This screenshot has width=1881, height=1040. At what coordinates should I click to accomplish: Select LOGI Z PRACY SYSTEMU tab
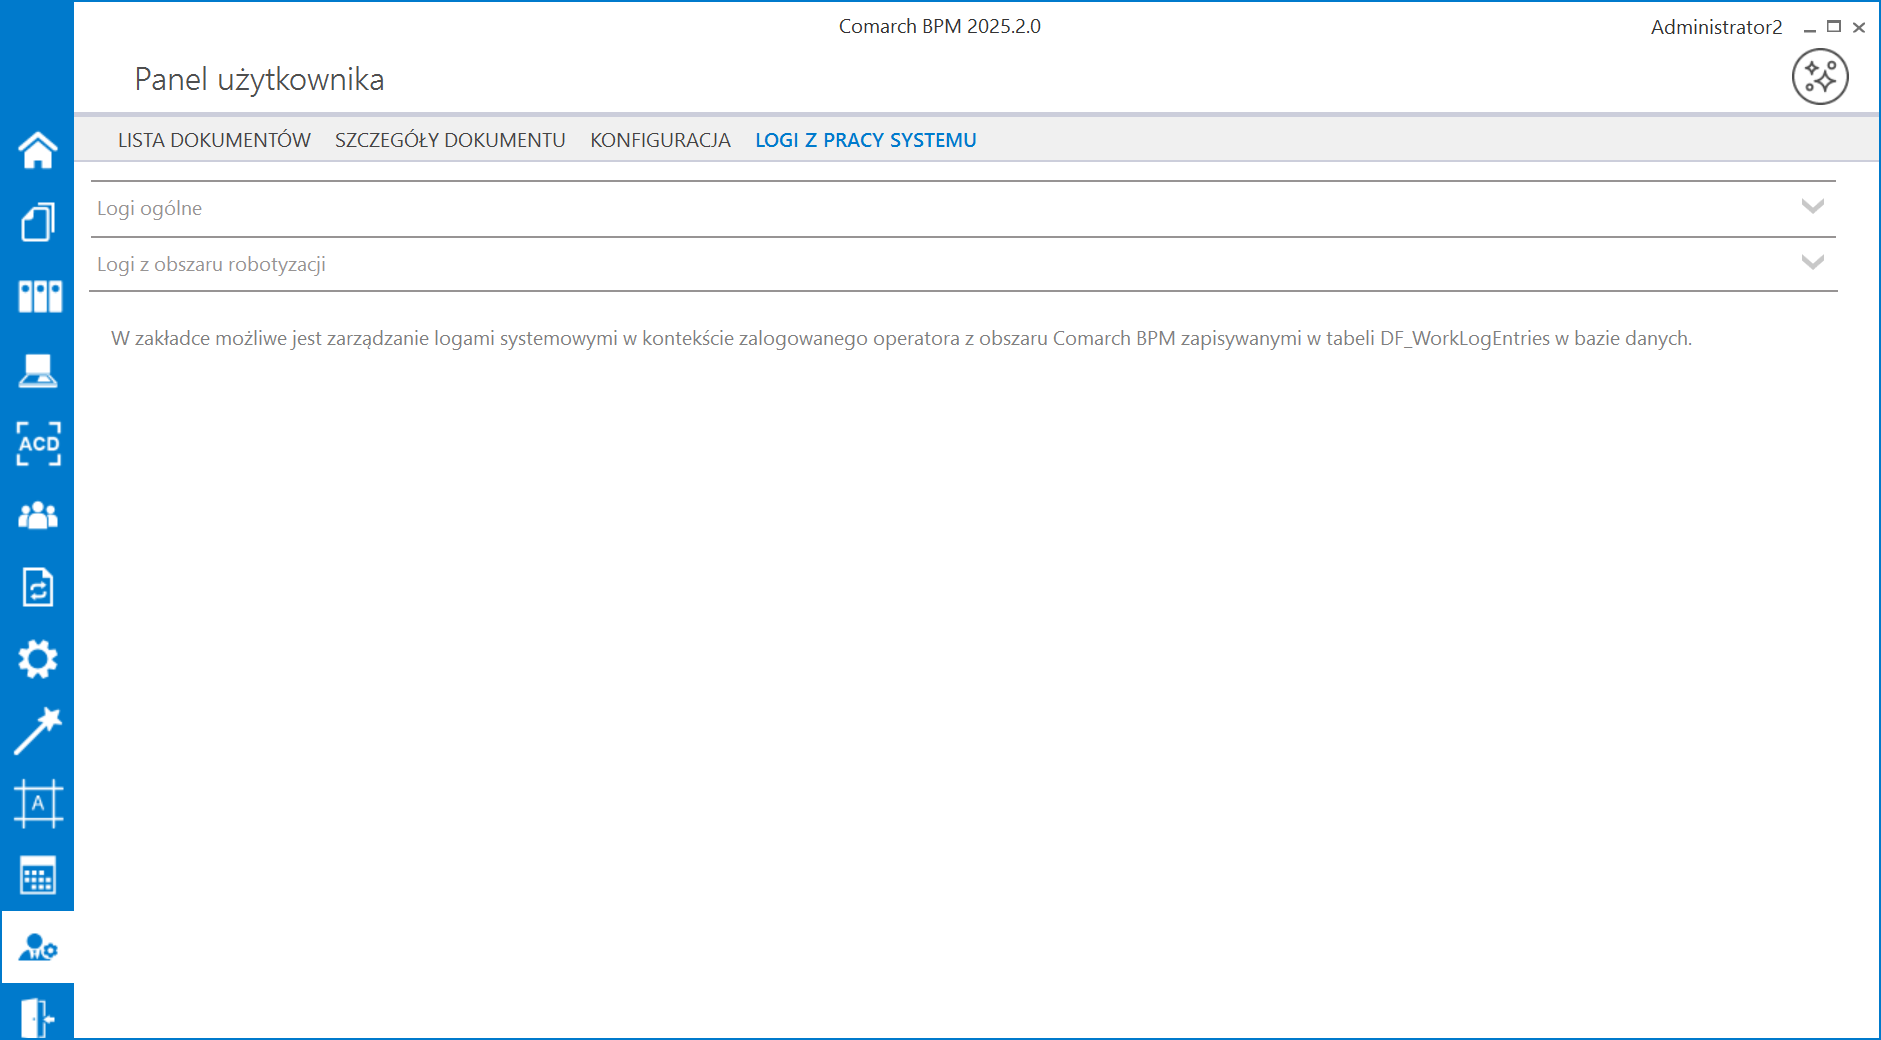866,140
